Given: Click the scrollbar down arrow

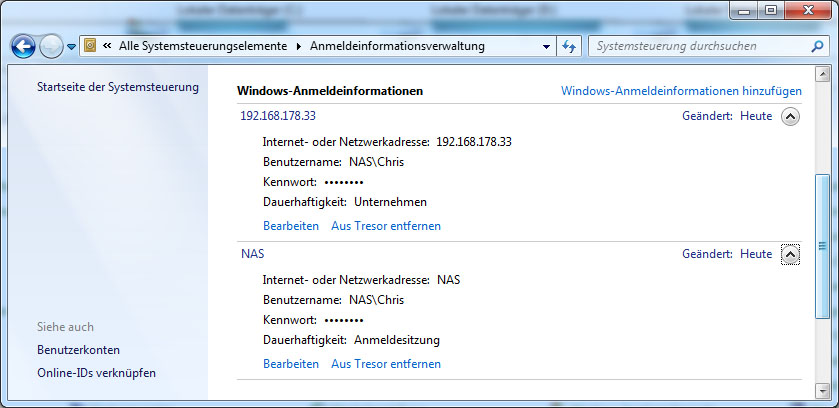Looking at the screenshot, I should tap(822, 391).
